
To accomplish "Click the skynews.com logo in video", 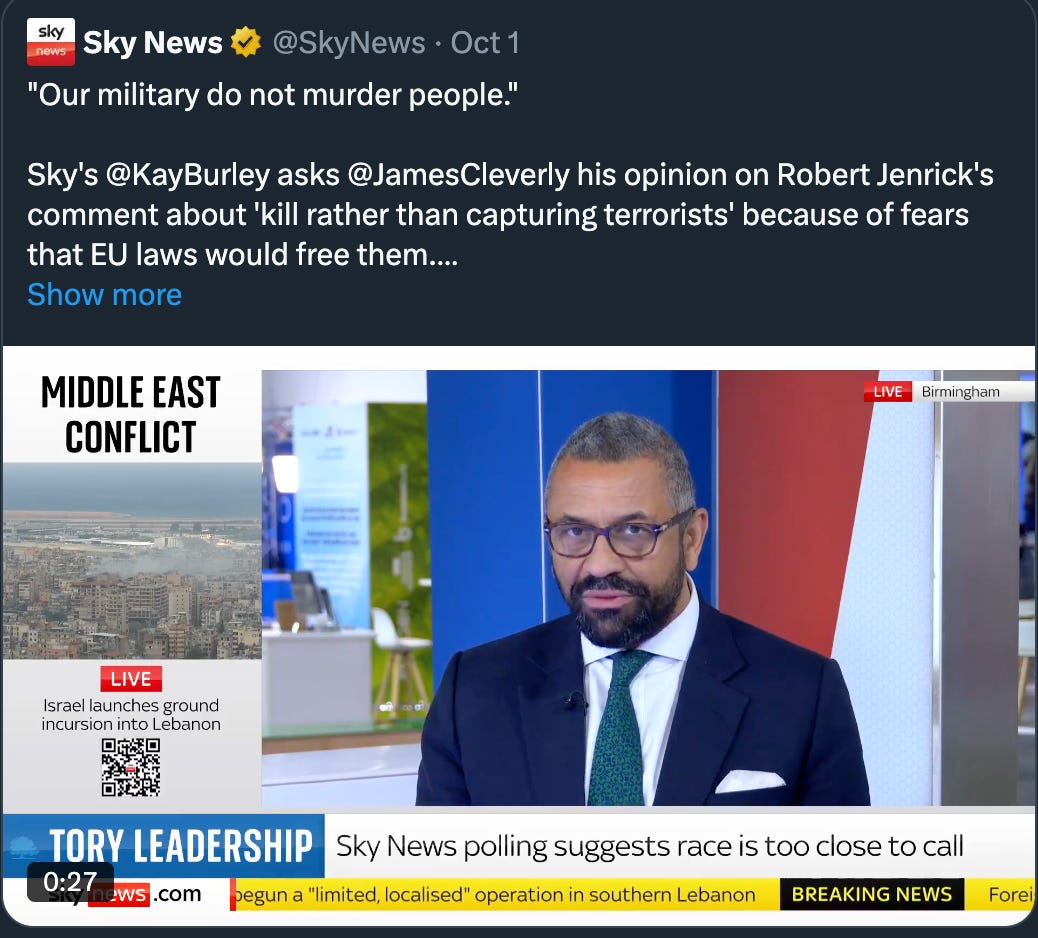I will pos(125,894).
